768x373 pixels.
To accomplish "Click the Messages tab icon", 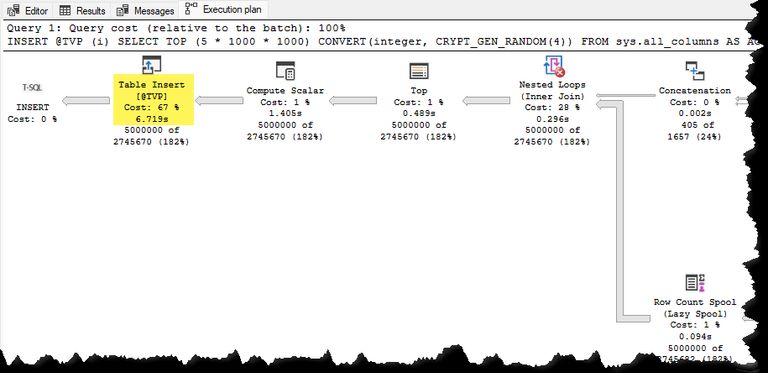I will [x=122, y=10].
